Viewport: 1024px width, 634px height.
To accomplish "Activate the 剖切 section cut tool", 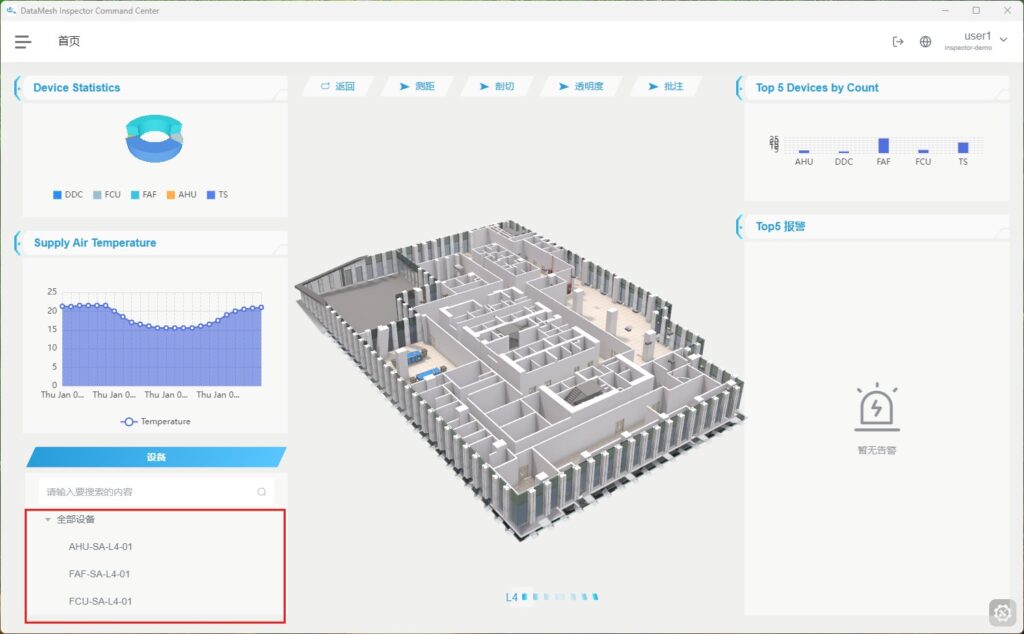I will 497,87.
